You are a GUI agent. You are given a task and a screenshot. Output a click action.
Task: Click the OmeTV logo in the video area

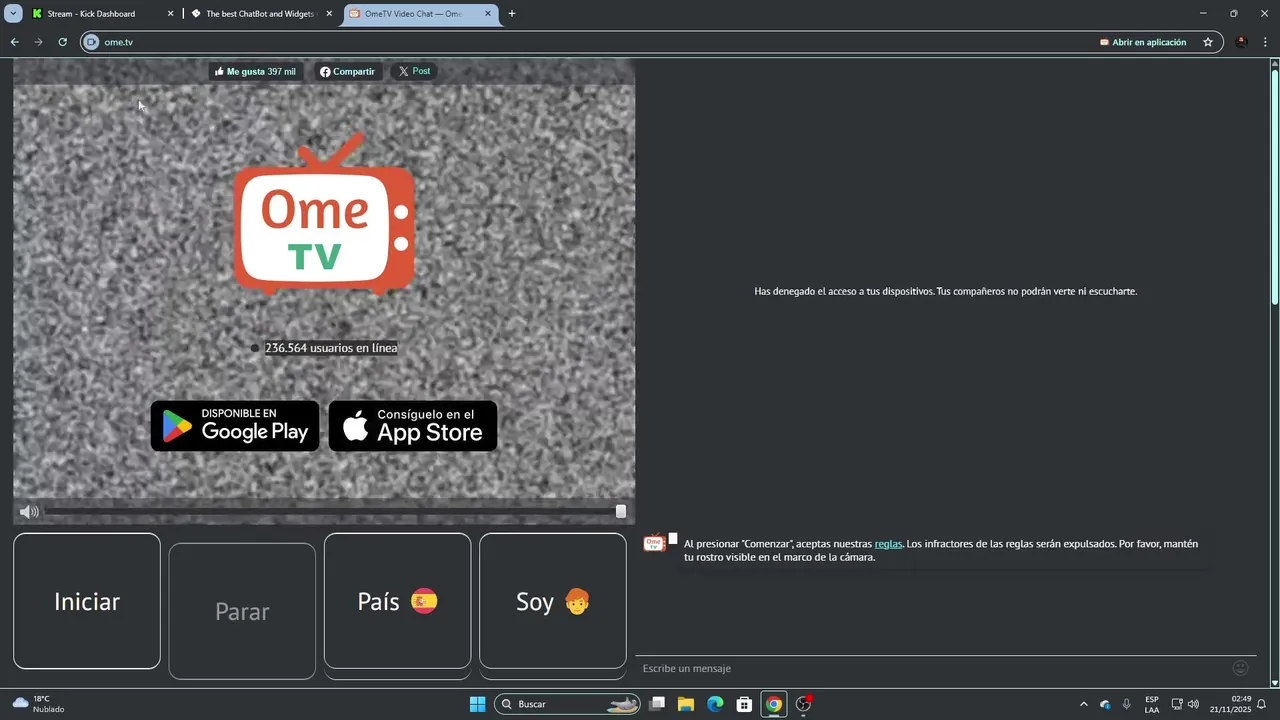point(324,213)
